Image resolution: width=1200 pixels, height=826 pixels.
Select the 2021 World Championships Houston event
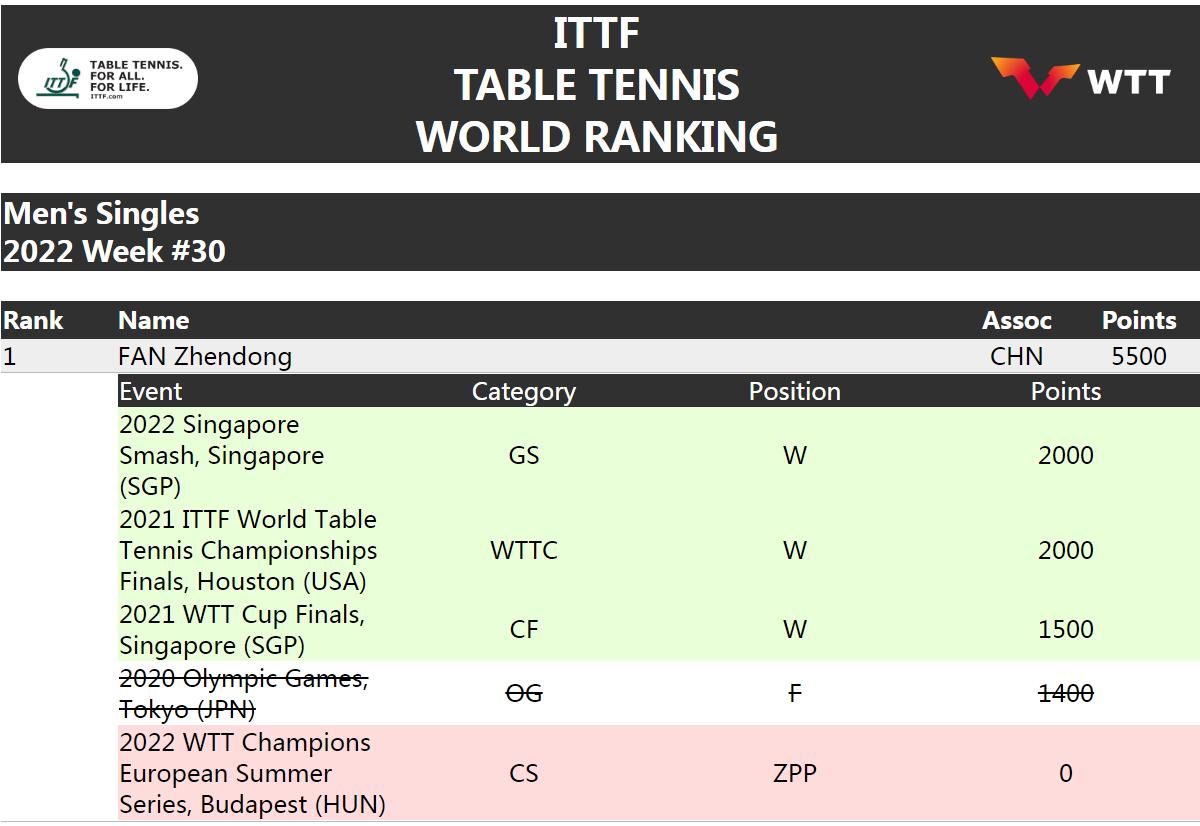(x=248, y=550)
